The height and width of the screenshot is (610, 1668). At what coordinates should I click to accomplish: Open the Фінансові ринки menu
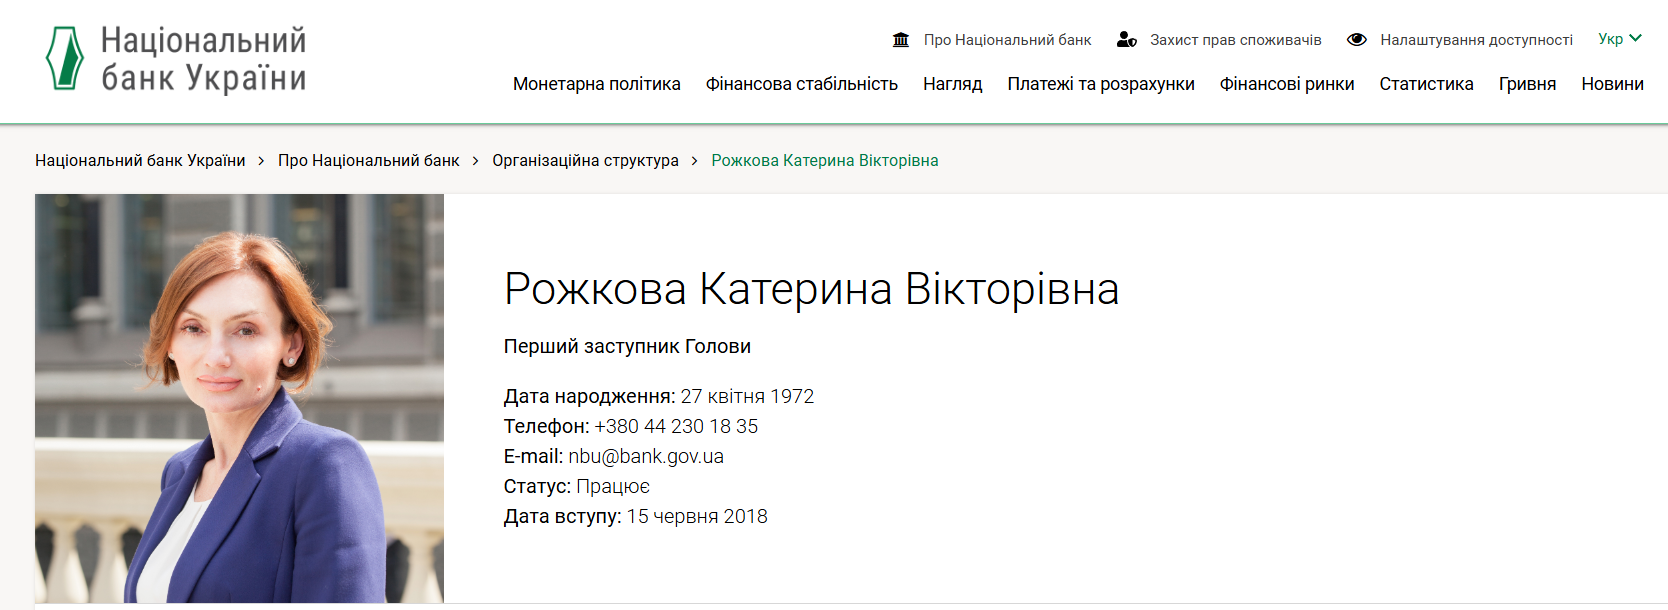[x=1286, y=84]
